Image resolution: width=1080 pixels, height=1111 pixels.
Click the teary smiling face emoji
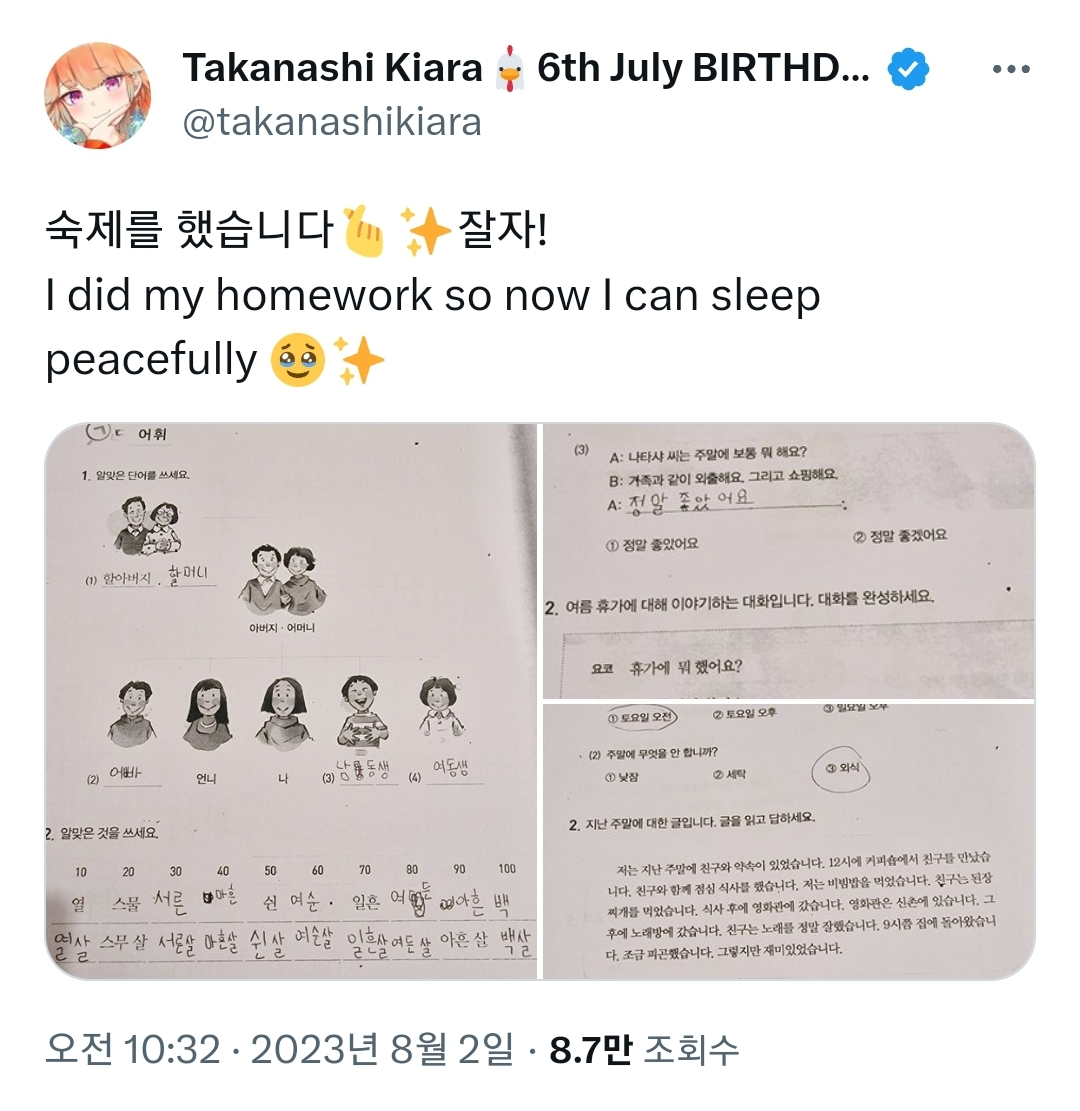click(x=298, y=359)
